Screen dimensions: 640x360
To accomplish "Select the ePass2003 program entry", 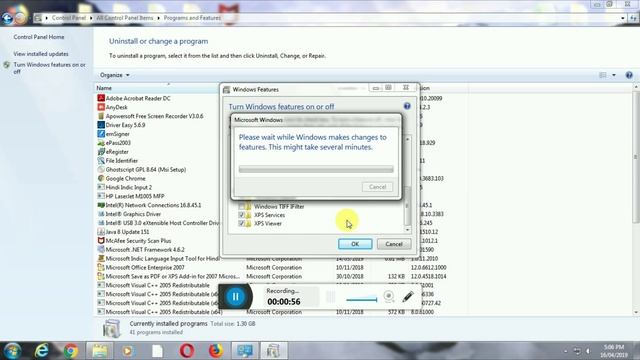I will click(x=118, y=143).
